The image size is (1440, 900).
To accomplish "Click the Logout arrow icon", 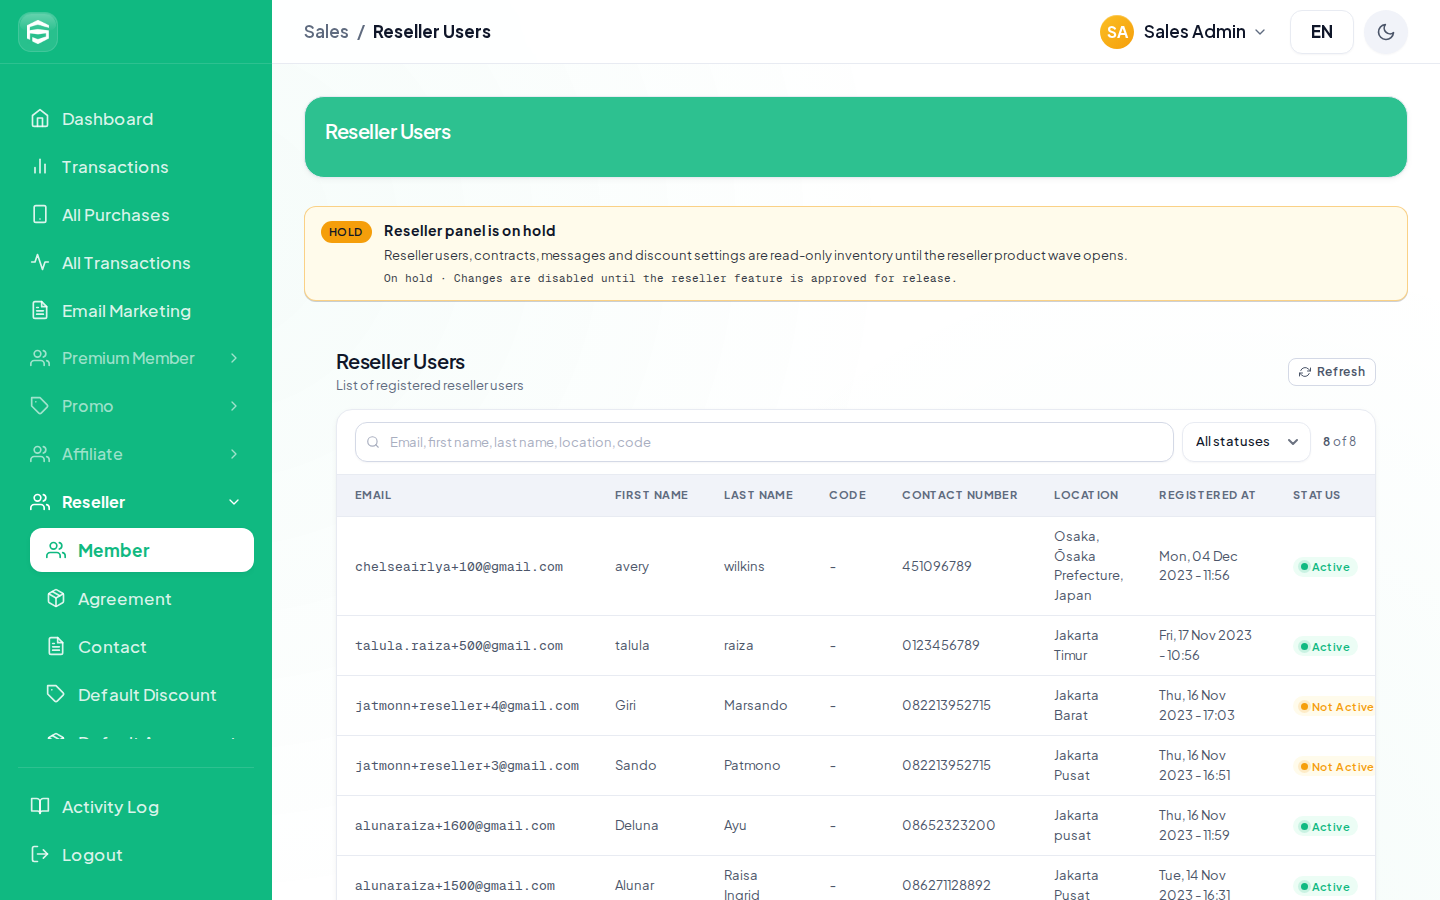I will coord(40,854).
